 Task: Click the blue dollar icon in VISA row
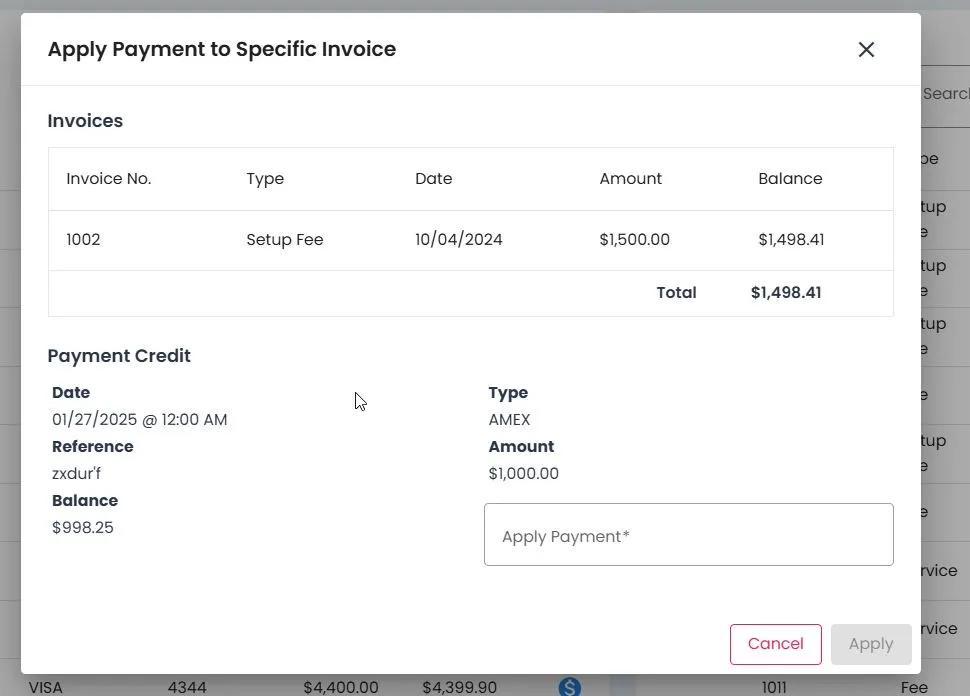pos(569,686)
